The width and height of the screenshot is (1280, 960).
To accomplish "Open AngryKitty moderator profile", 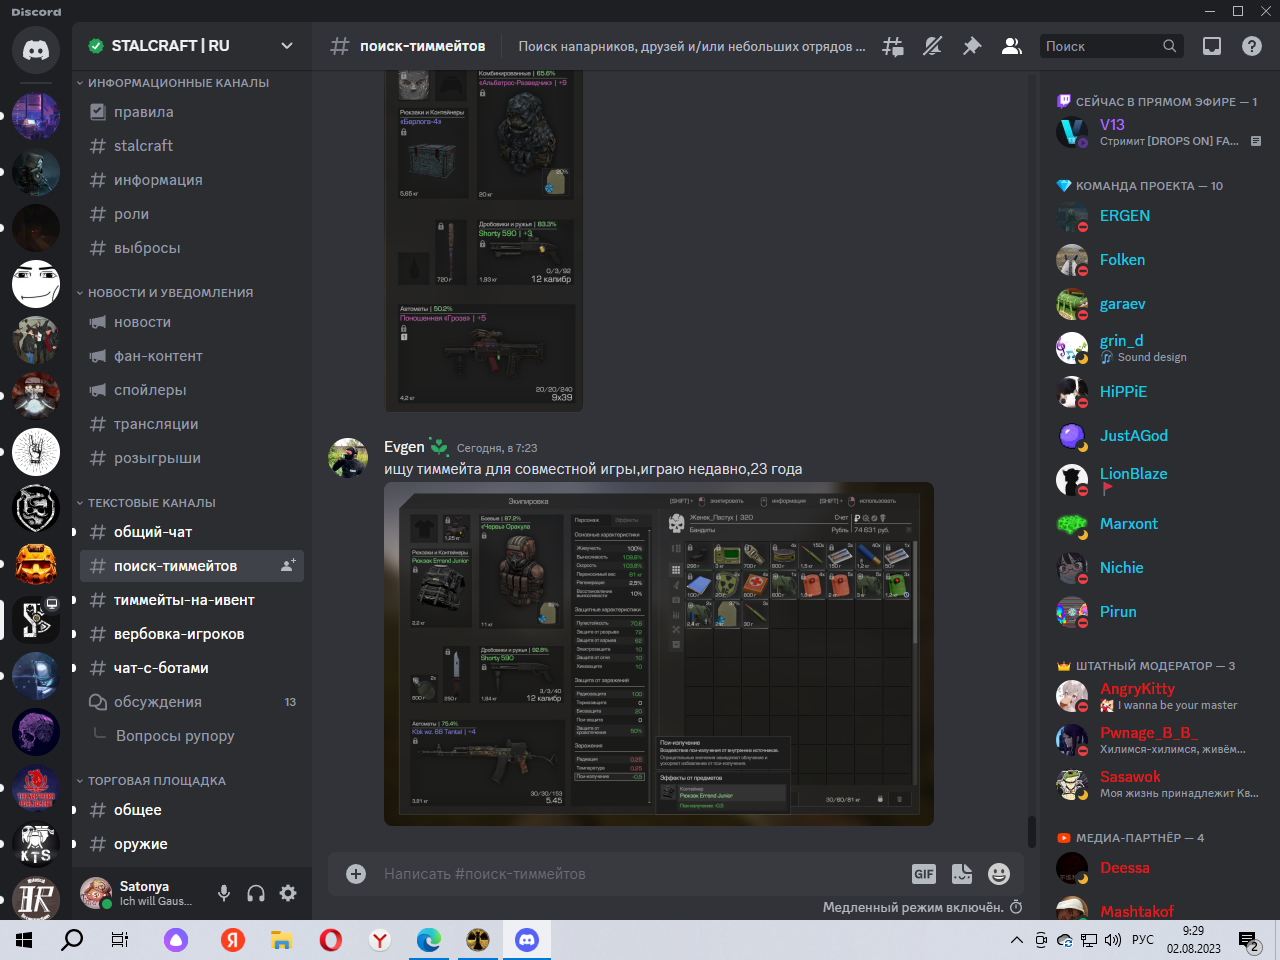I will pos(1160,696).
